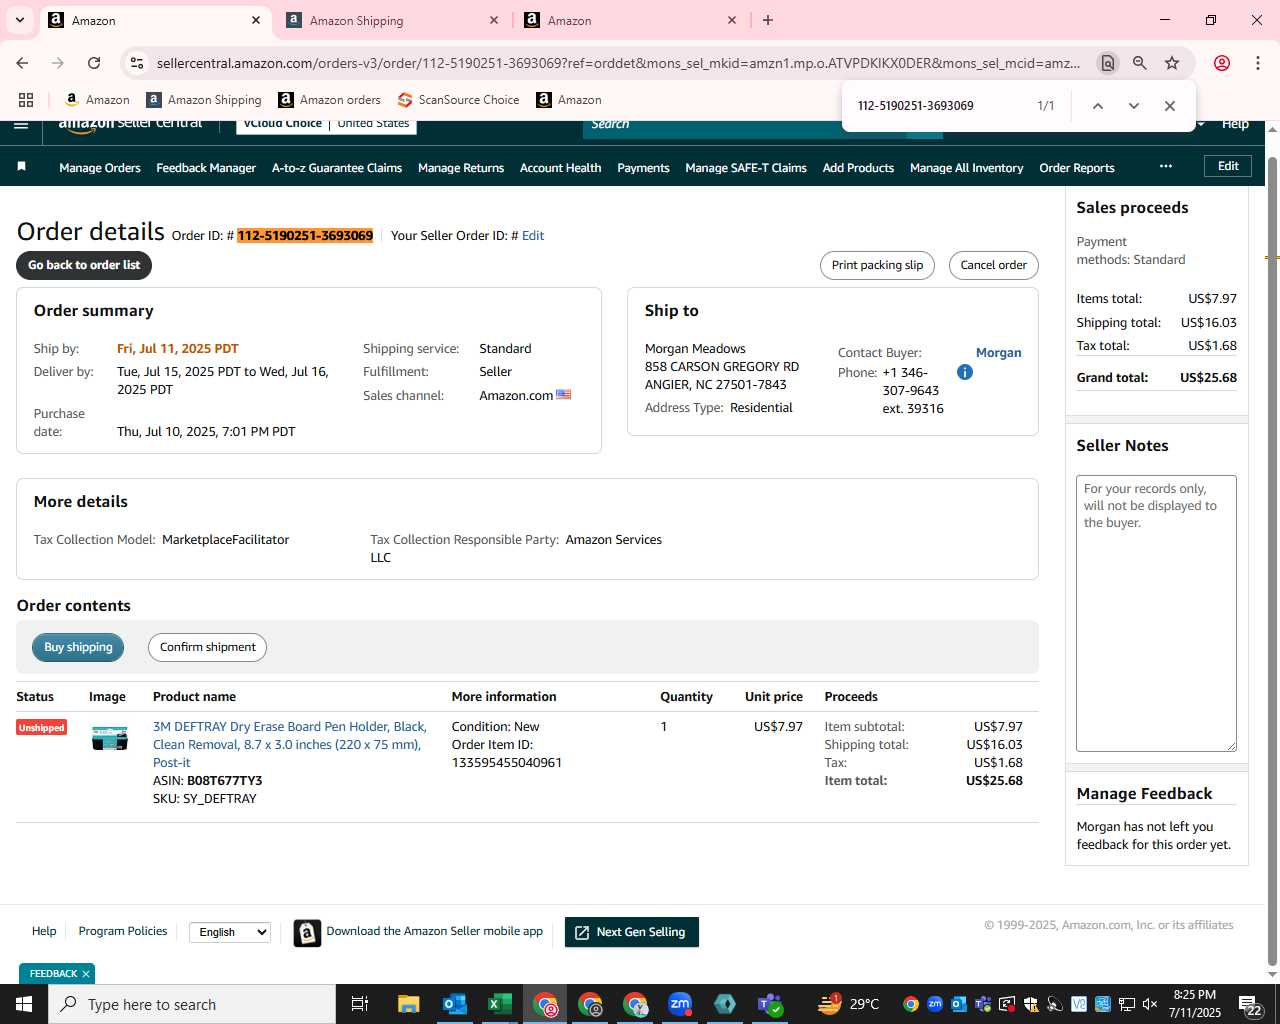Viewport: 1280px width, 1024px height.
Task: Close the find bar
Action: pyautogui.click(x=1169, y=106)
